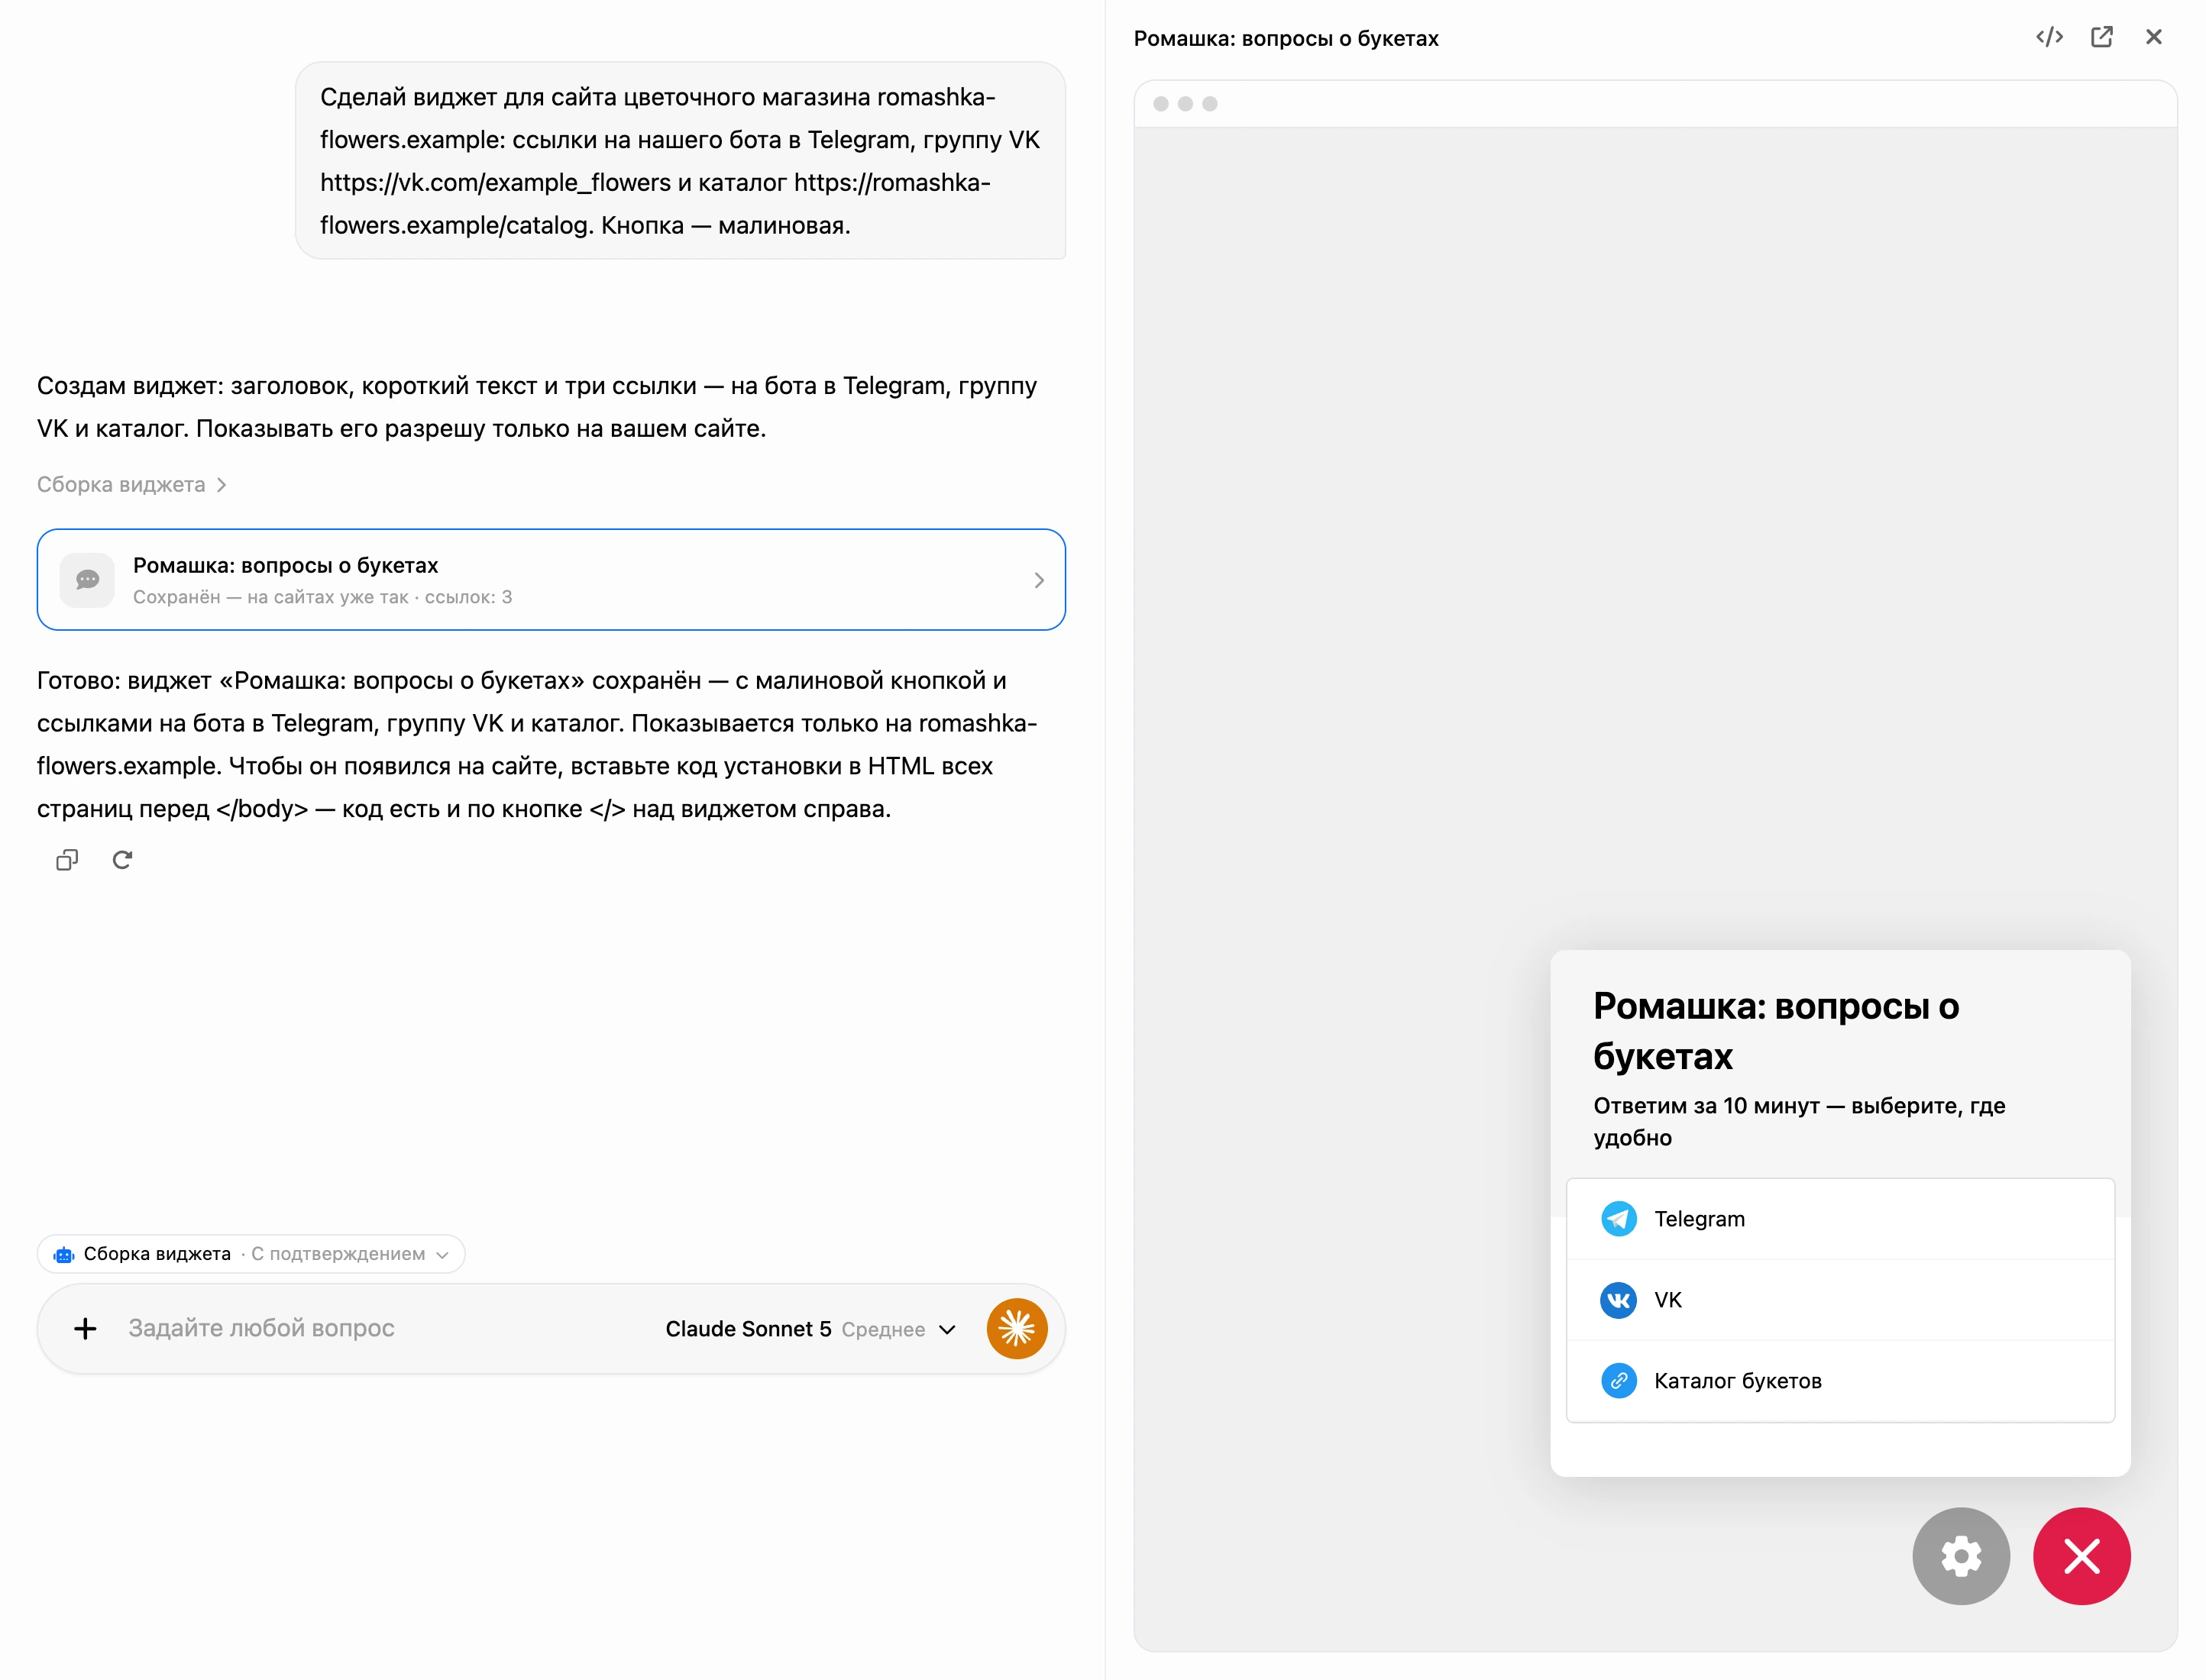Expand the Сборка виджета steps

coord(132,484)
